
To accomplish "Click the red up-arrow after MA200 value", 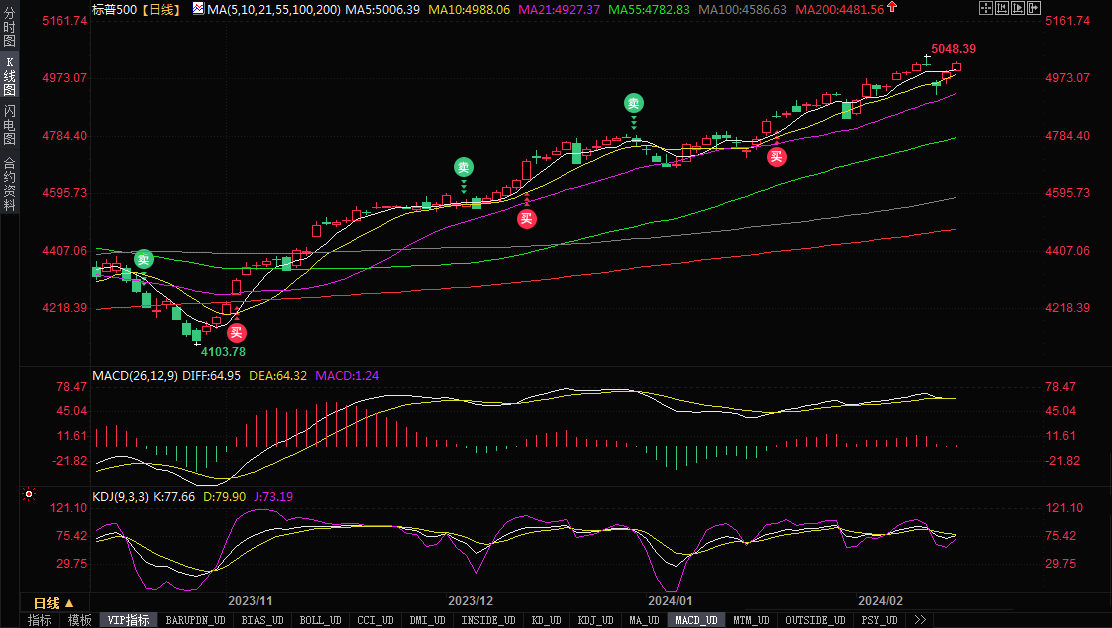I will [892, 8].
